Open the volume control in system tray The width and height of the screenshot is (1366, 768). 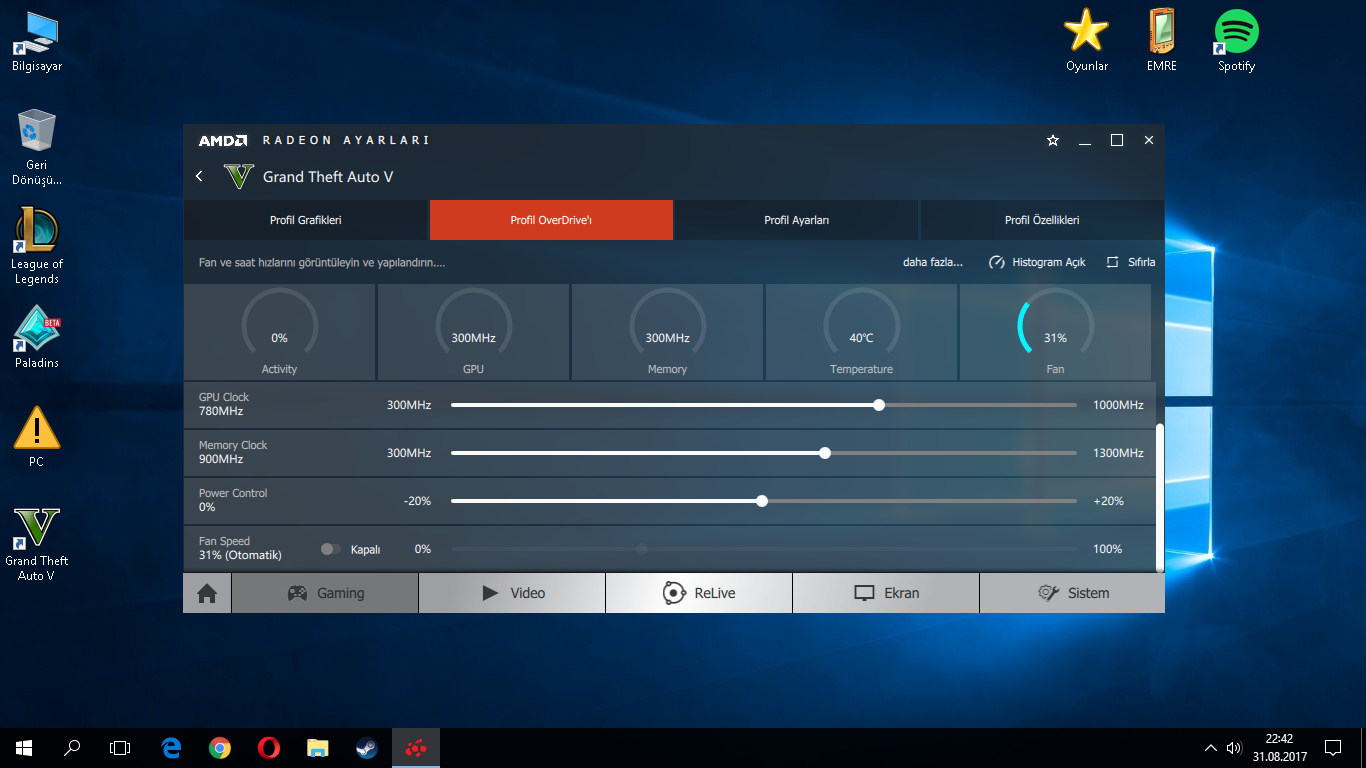tap(1234, 747)
